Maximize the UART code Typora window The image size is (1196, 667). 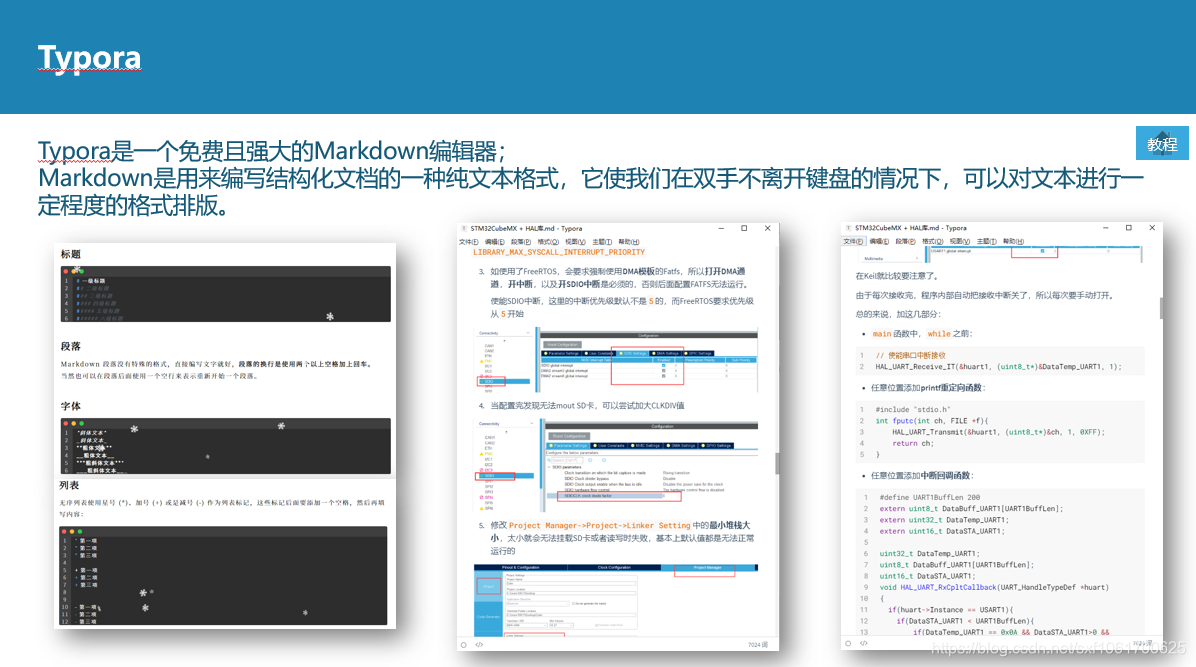pyautogui.click(x=1129, y=227)
